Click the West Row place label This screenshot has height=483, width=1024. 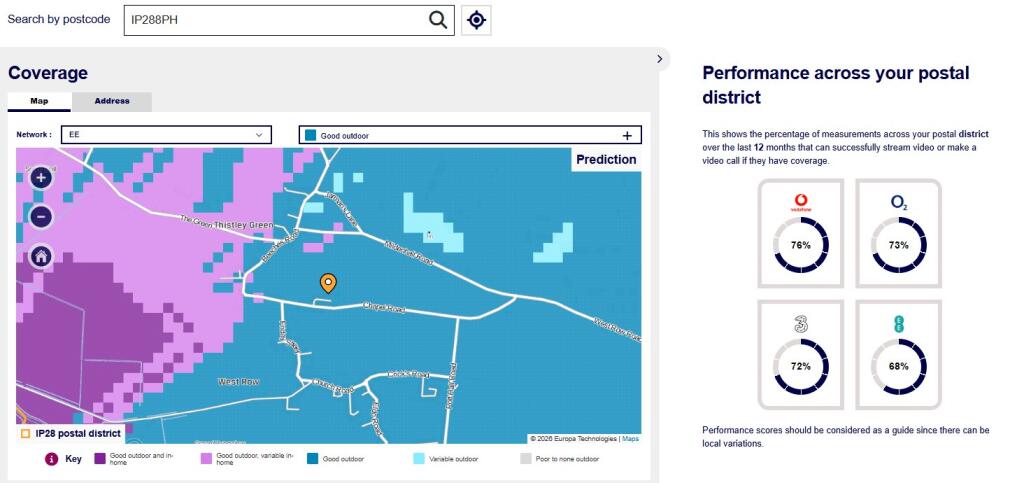(x=238, y=381)
